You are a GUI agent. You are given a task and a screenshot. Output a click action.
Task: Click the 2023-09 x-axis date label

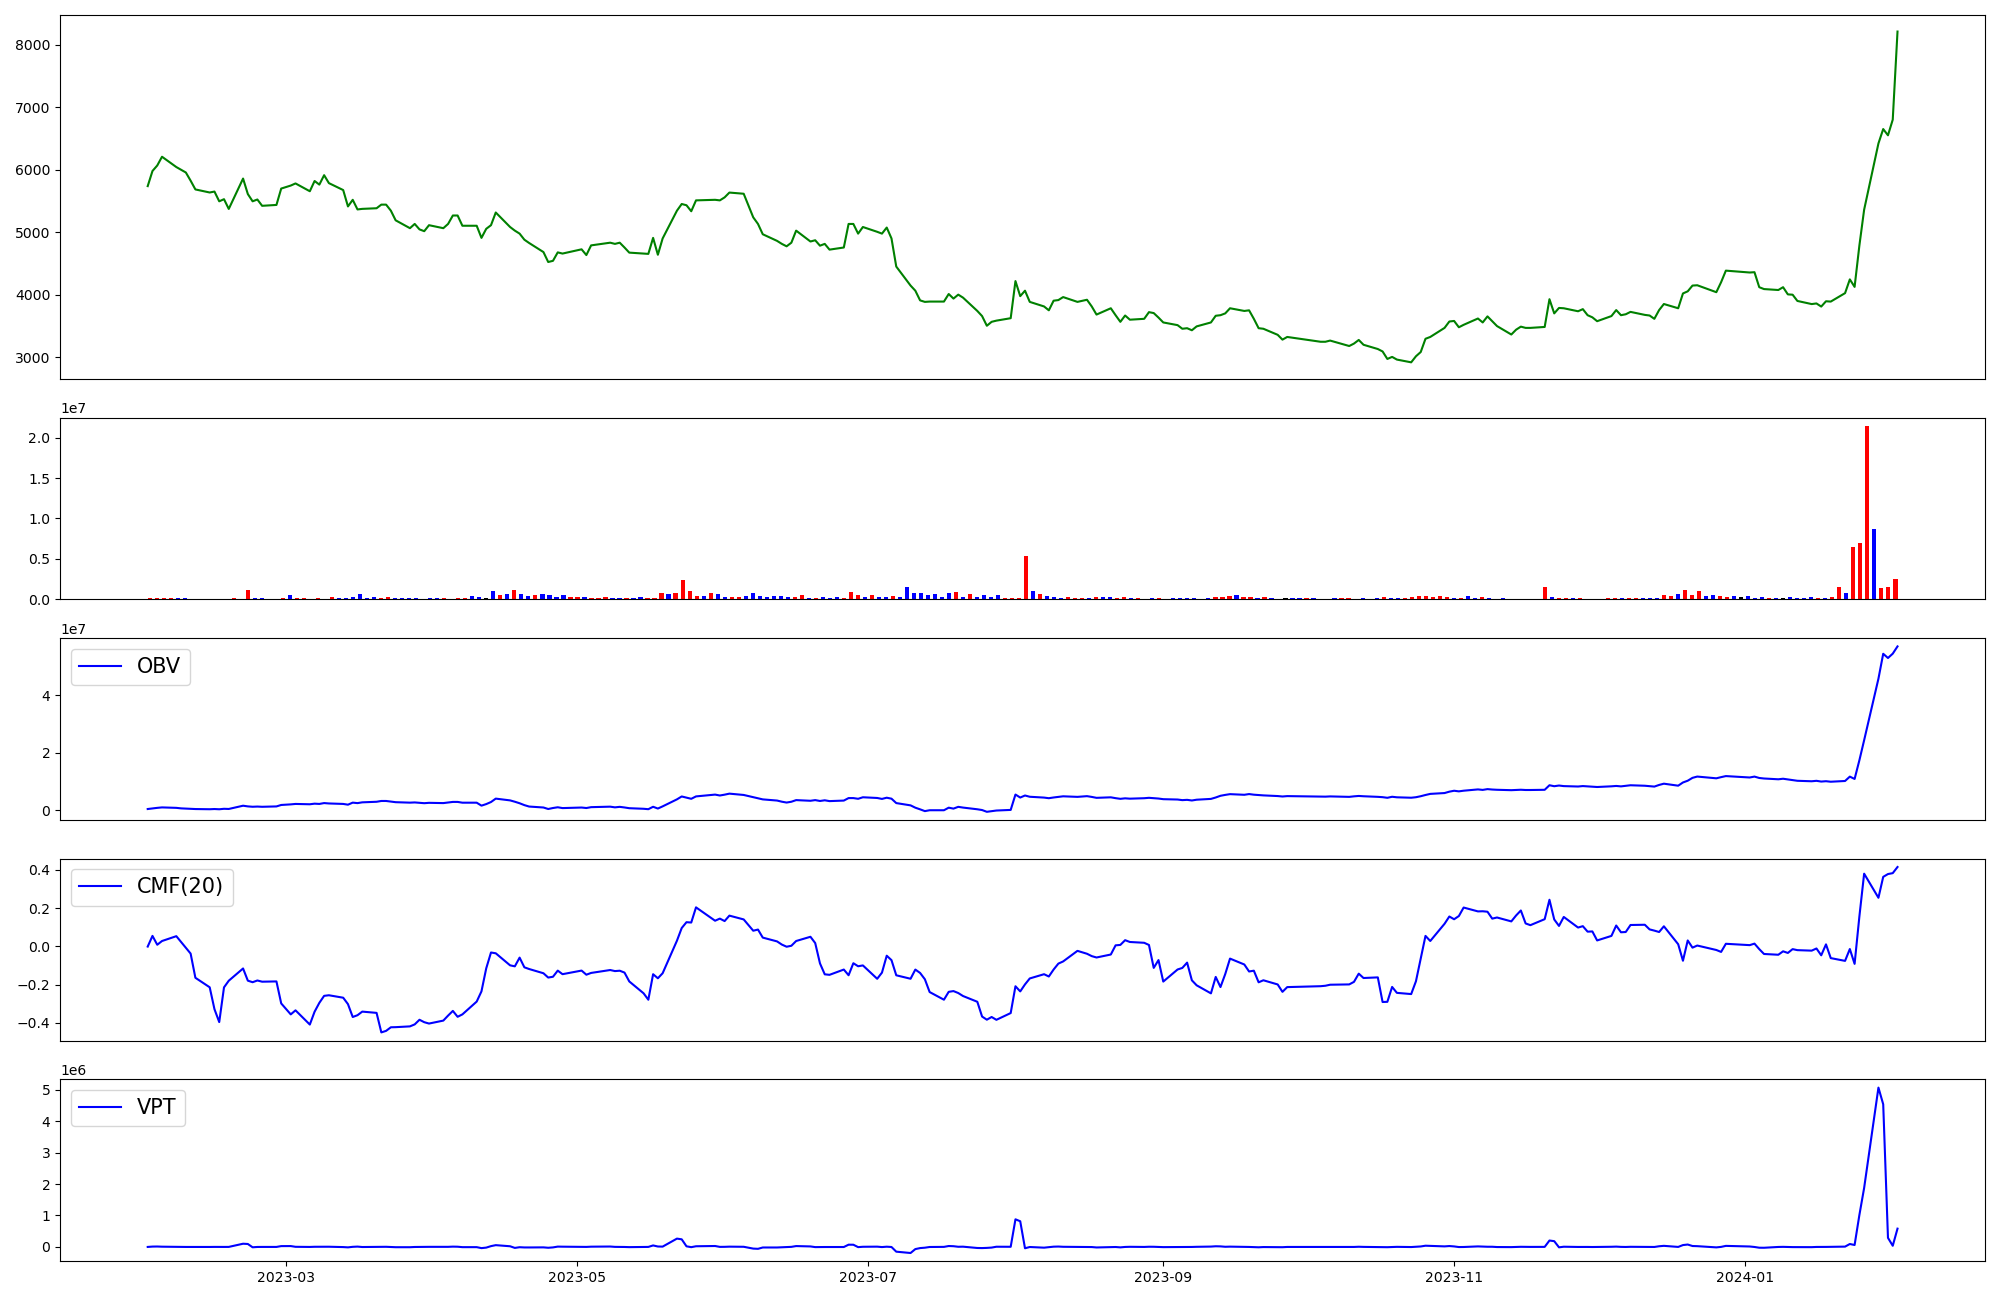1164,1277
